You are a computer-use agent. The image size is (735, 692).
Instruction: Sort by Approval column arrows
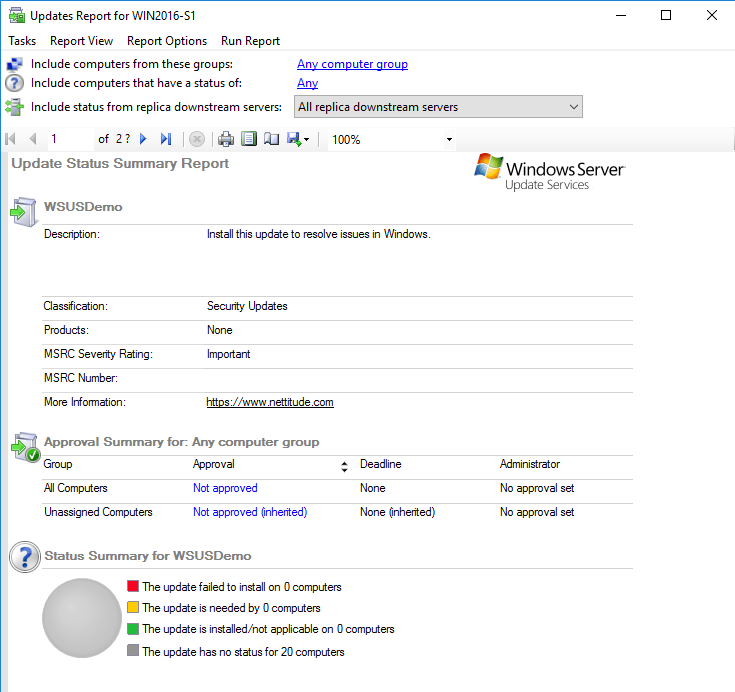tap(345, 466)
